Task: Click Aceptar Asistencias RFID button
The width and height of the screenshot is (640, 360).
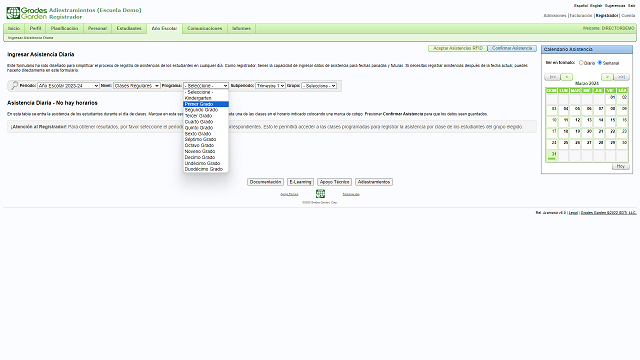Action: pos(458,48)
